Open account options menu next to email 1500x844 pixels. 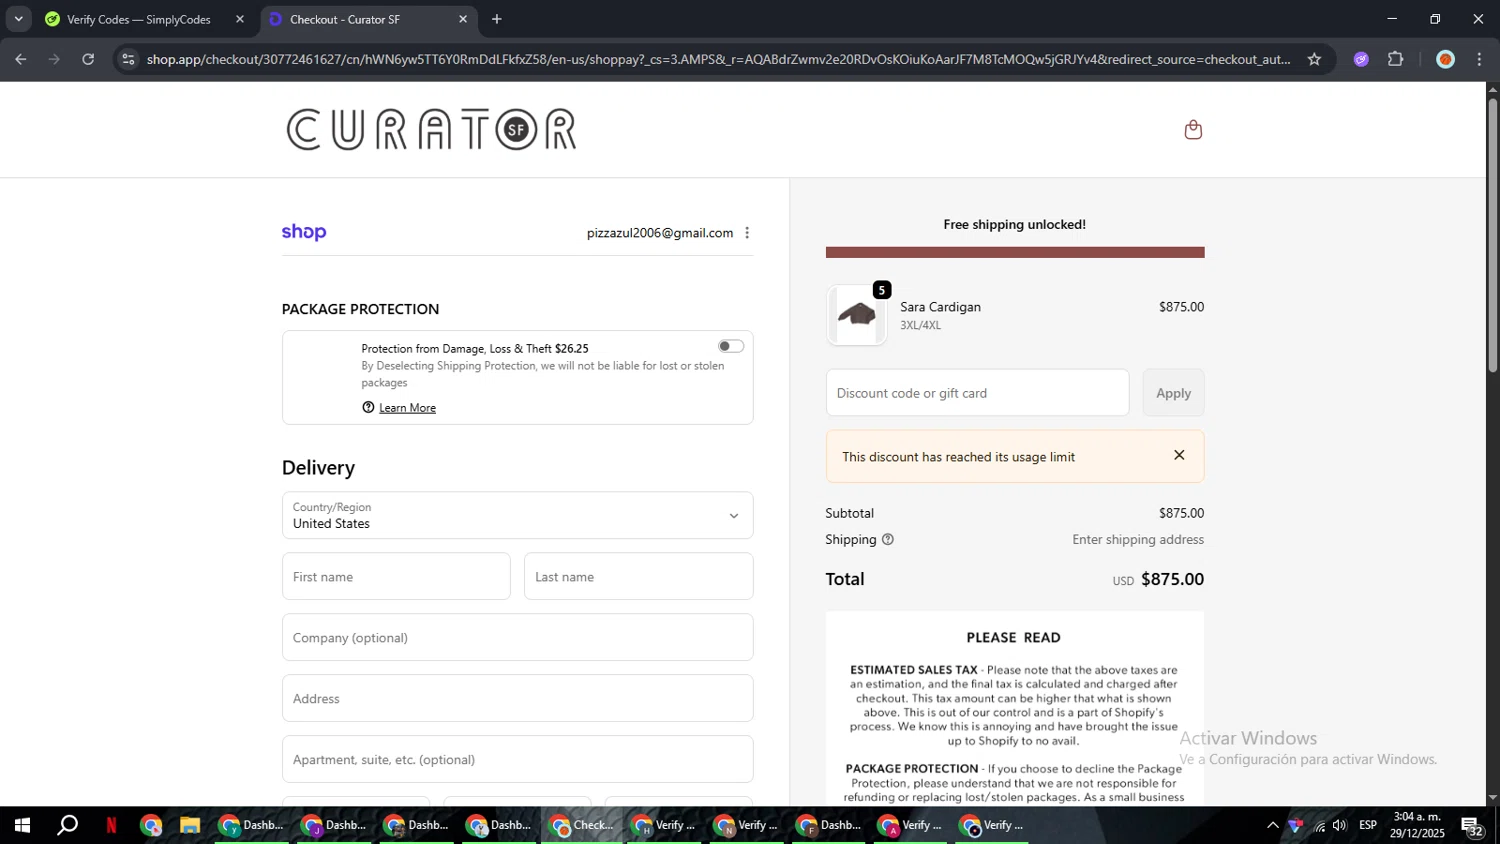coord(747,233)
